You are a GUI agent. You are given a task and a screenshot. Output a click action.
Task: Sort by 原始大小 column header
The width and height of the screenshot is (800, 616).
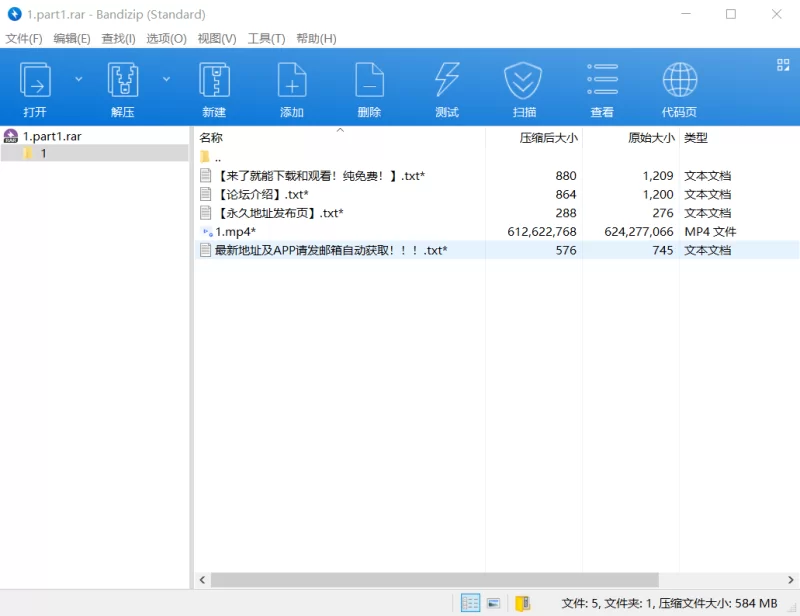(x=651, y=138)
